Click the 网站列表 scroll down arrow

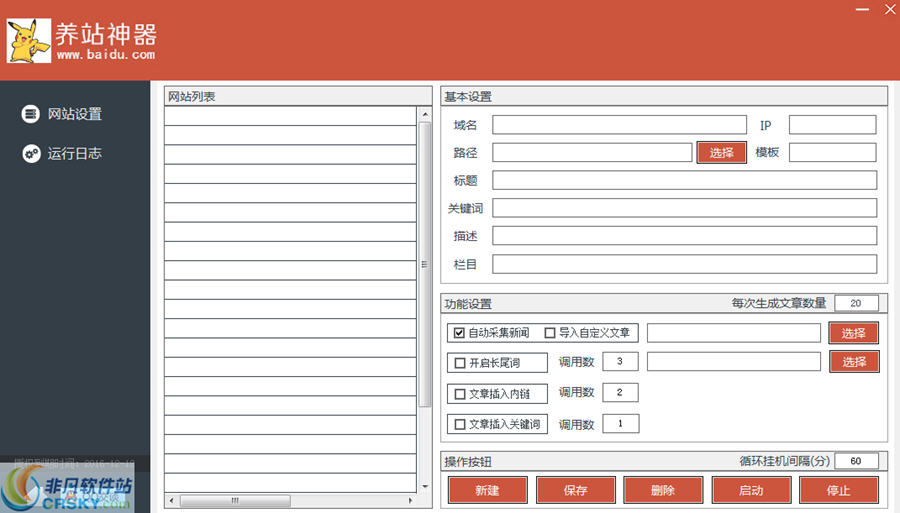pyautogui.click(x=425, y=486)
